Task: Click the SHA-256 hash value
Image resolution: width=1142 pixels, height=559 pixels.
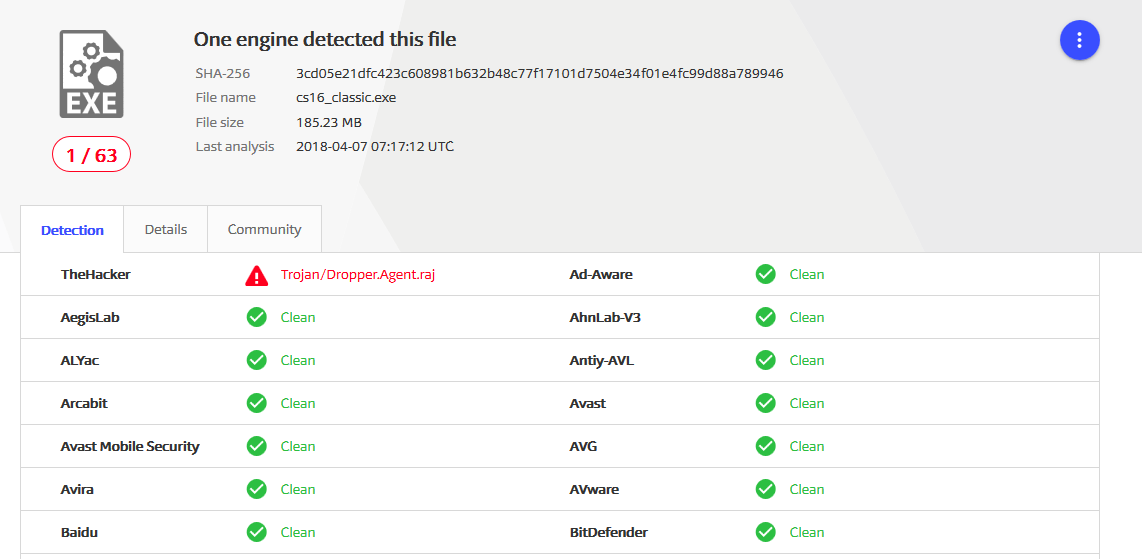Action: [540, 74]
